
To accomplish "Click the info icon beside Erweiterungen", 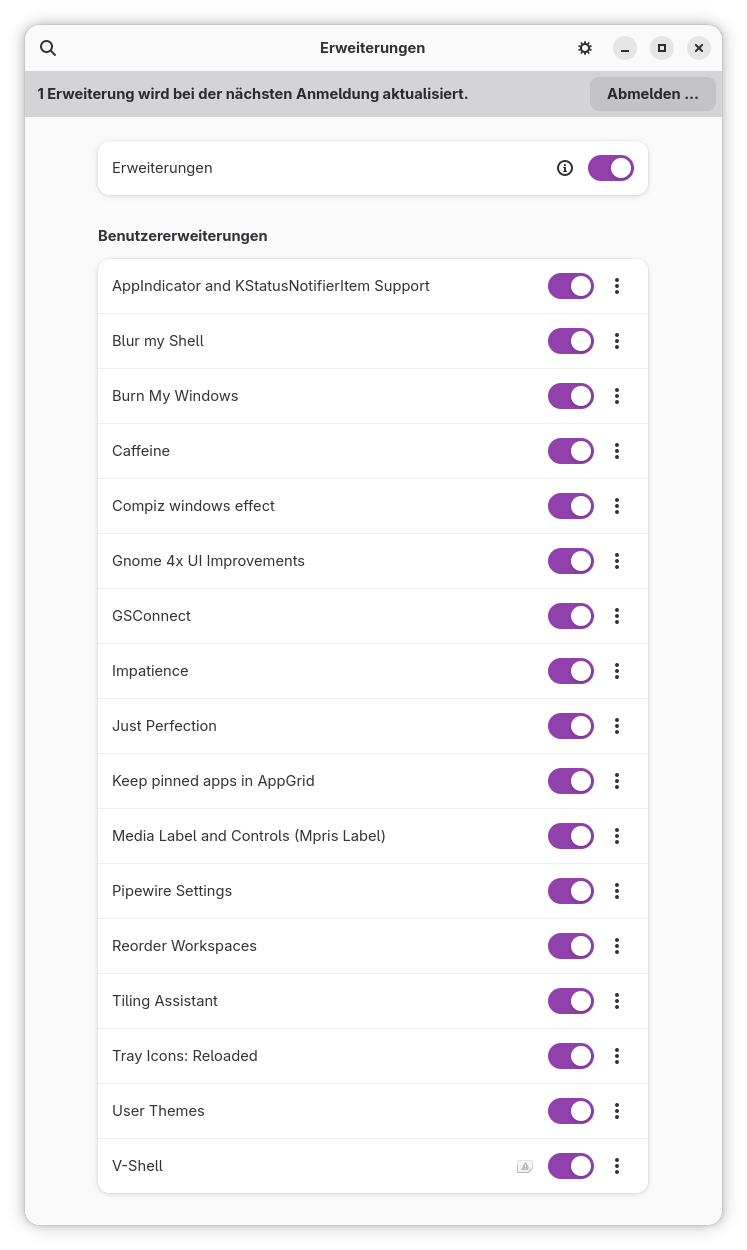I will click(565, 168).
